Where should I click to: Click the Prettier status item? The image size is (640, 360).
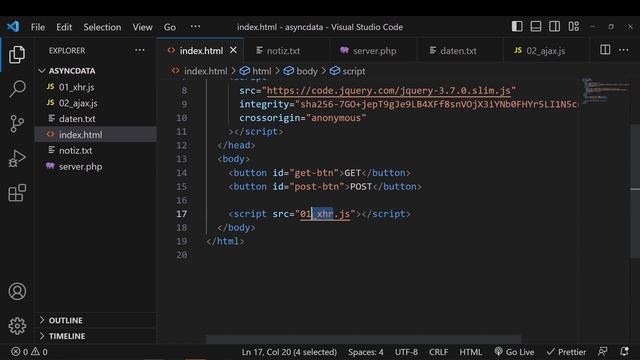coord(566,352)
